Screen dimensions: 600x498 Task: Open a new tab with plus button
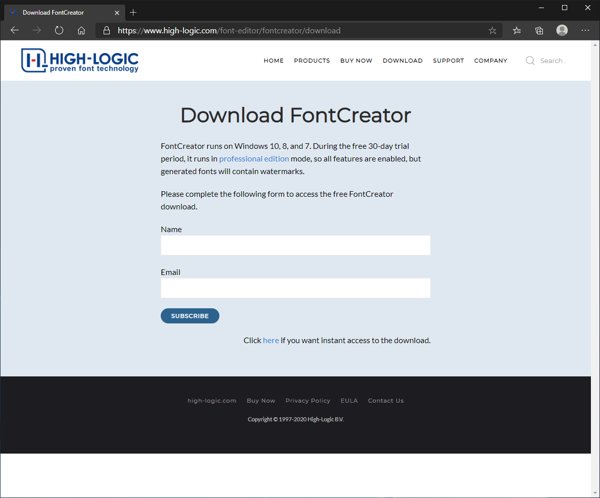[x=133, y=13]
